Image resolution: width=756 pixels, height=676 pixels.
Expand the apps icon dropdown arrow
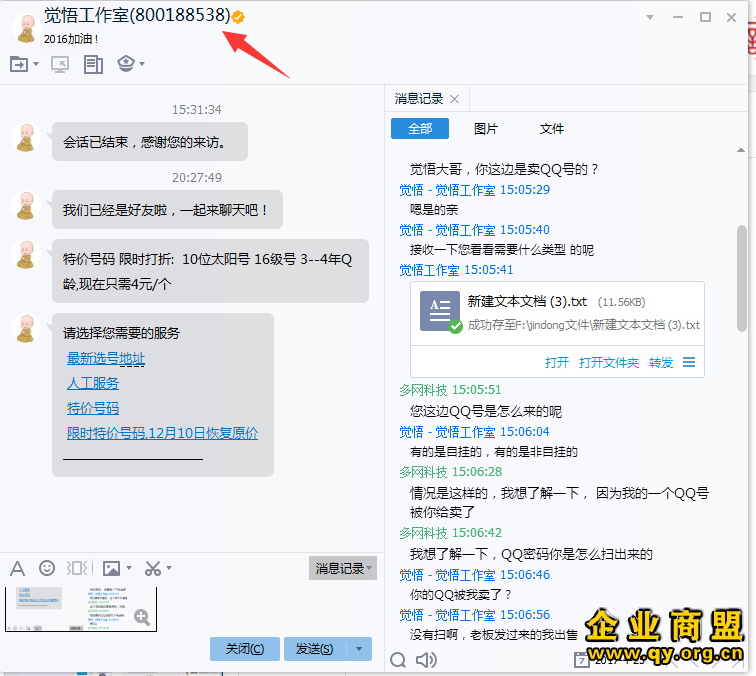[142, 64]
